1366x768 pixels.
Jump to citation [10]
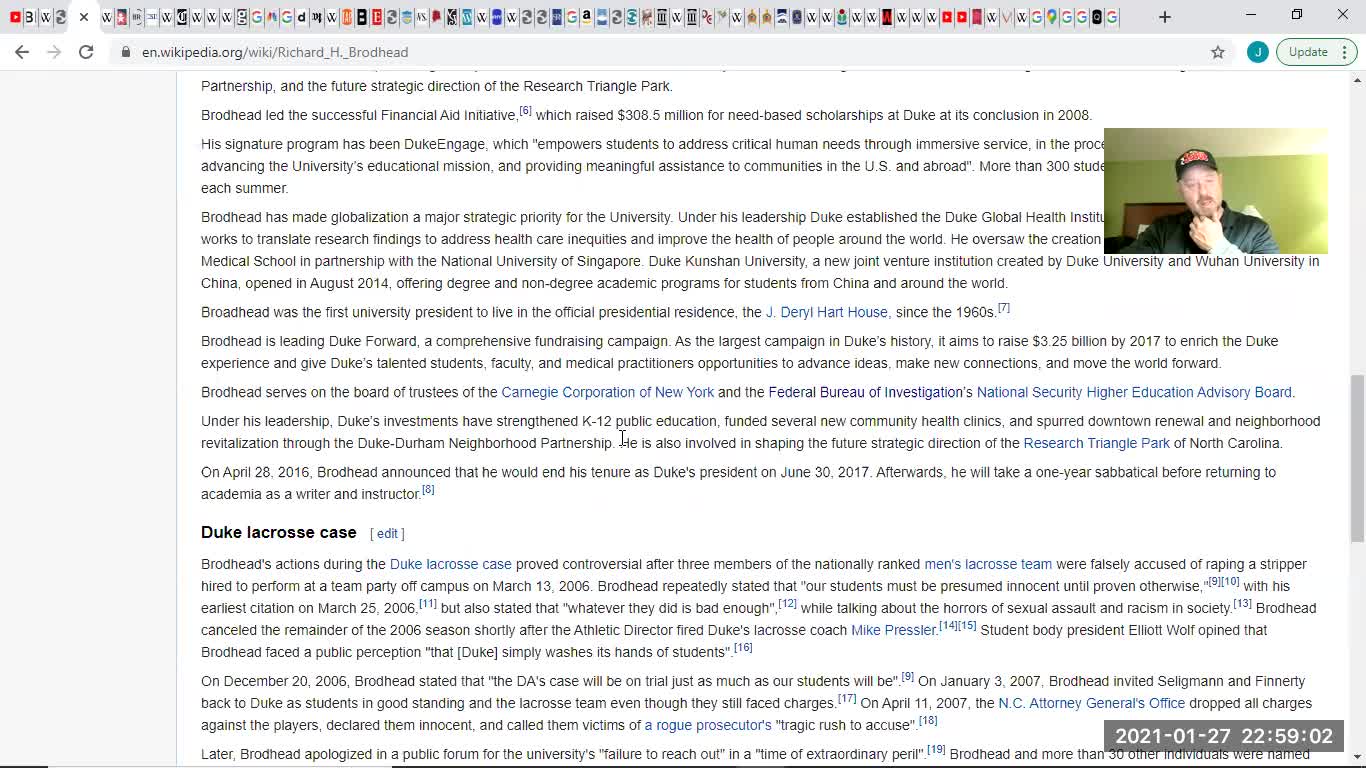pos(1231,582)
